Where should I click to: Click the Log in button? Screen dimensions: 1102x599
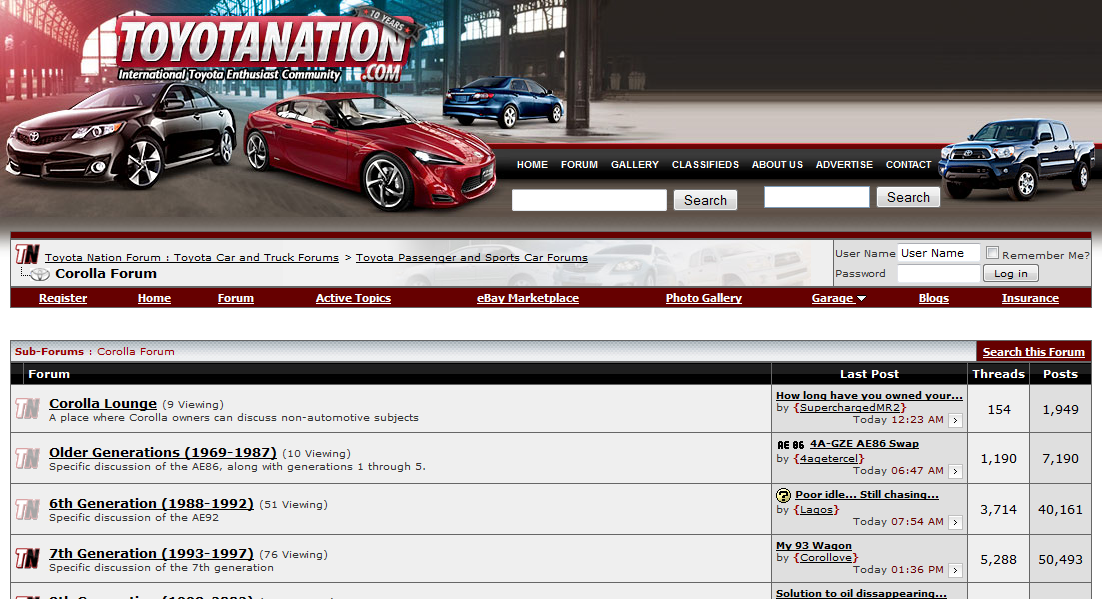click(x=1011, y=273)
